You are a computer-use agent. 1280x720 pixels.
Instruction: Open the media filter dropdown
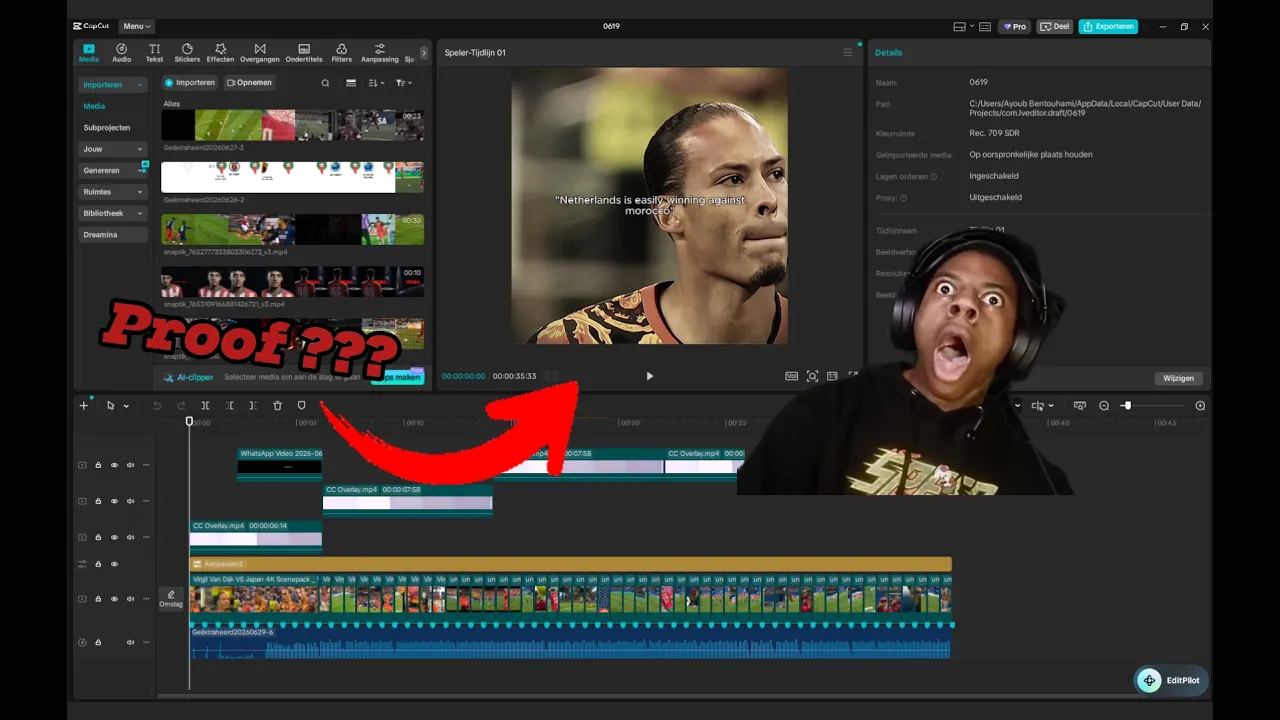[403, 83]
